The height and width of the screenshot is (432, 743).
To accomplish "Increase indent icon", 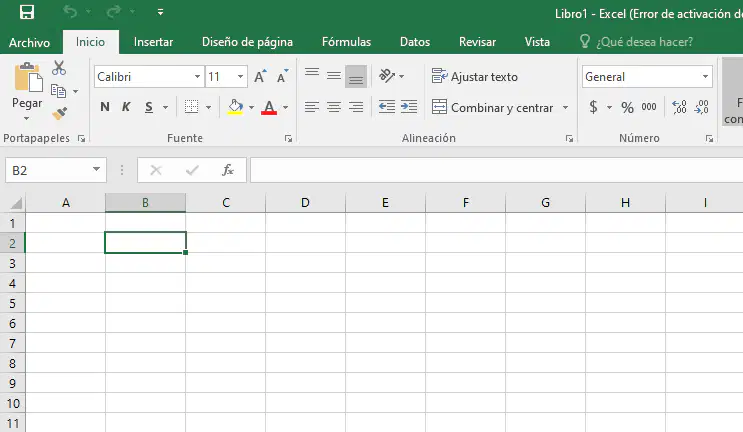I will point(409,107).
